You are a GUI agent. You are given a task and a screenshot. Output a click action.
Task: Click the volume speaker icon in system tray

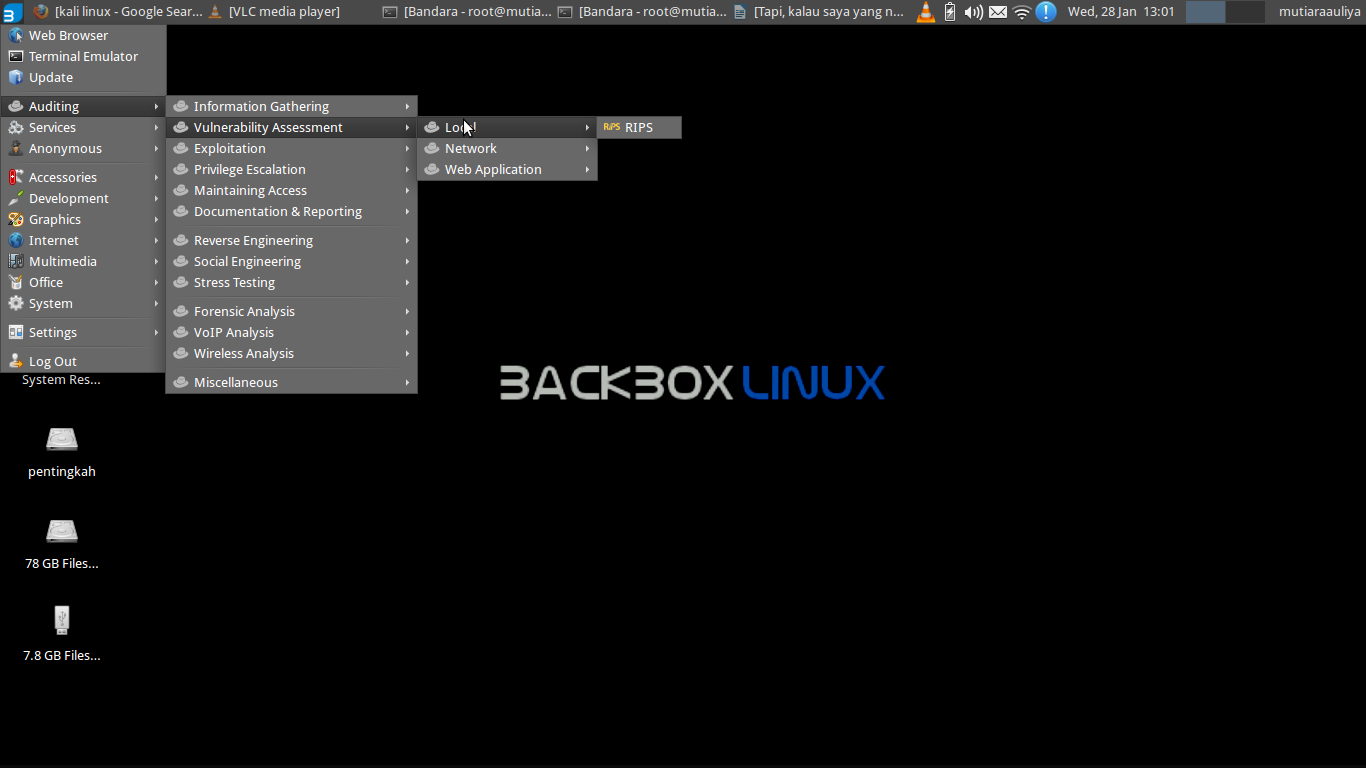pyautogui.click(x=972, y=11)
